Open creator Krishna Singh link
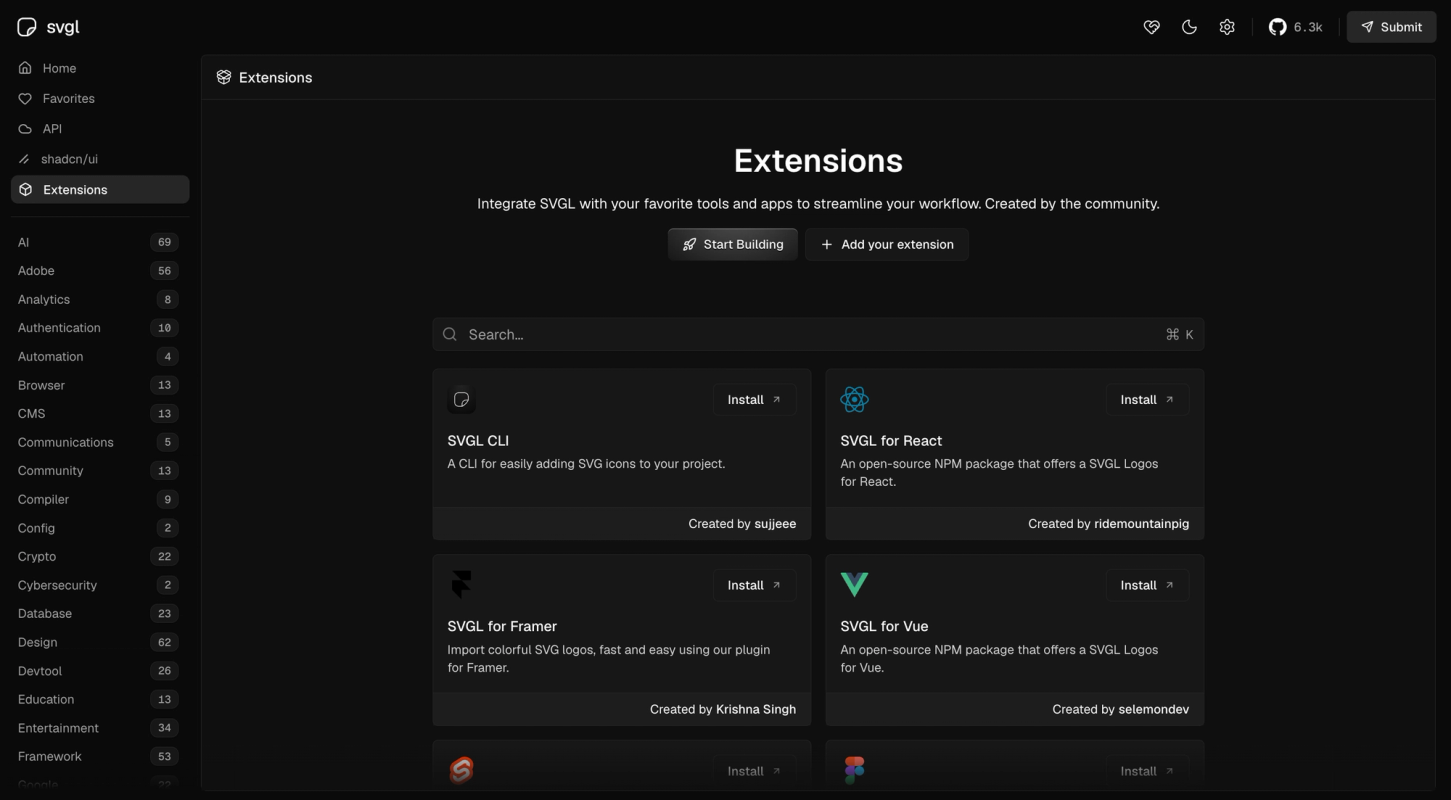1451x800 pixels. (756, 709)
